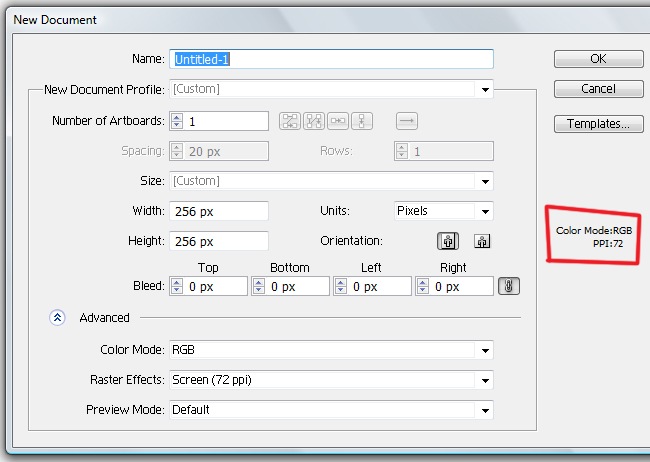Image resolution: width=650 pixels, height=462 pixels.
Task: Collapse the Advanced section
Action: pyautogui.click(x=57, y=318)
